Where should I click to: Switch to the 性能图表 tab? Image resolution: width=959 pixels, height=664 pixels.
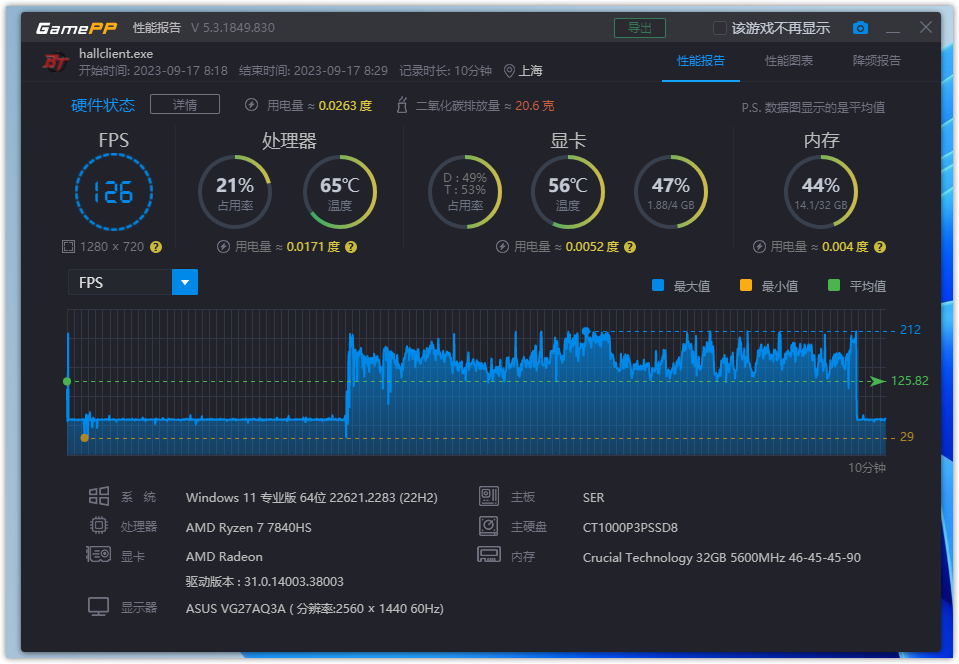pos(789,61)
